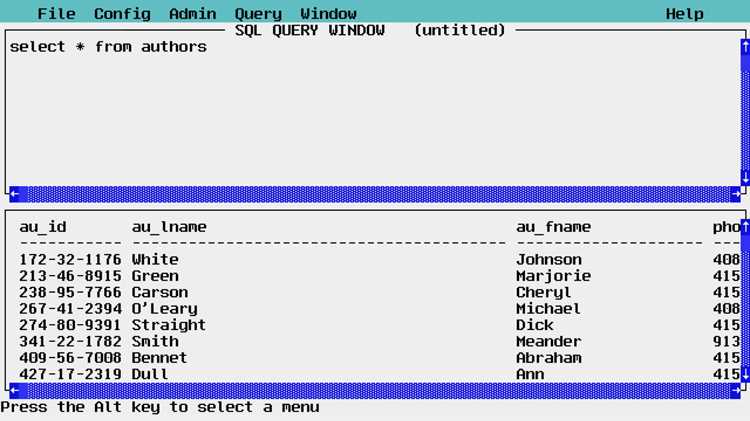Screen dimensions: 750x421
Task: Click first name 'Abraham'
Action: point(549,357)
